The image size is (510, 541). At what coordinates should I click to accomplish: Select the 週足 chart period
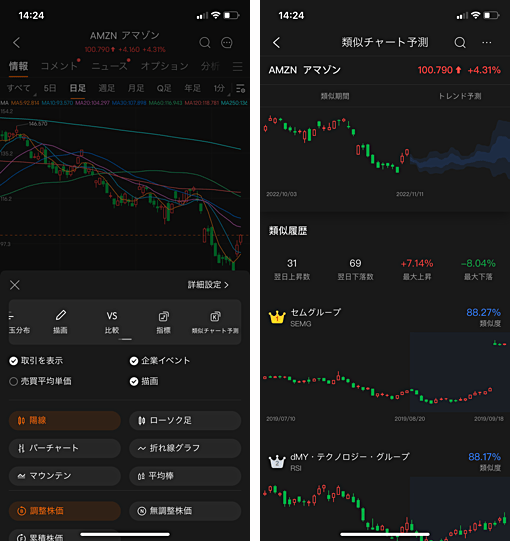pos(107,88)
